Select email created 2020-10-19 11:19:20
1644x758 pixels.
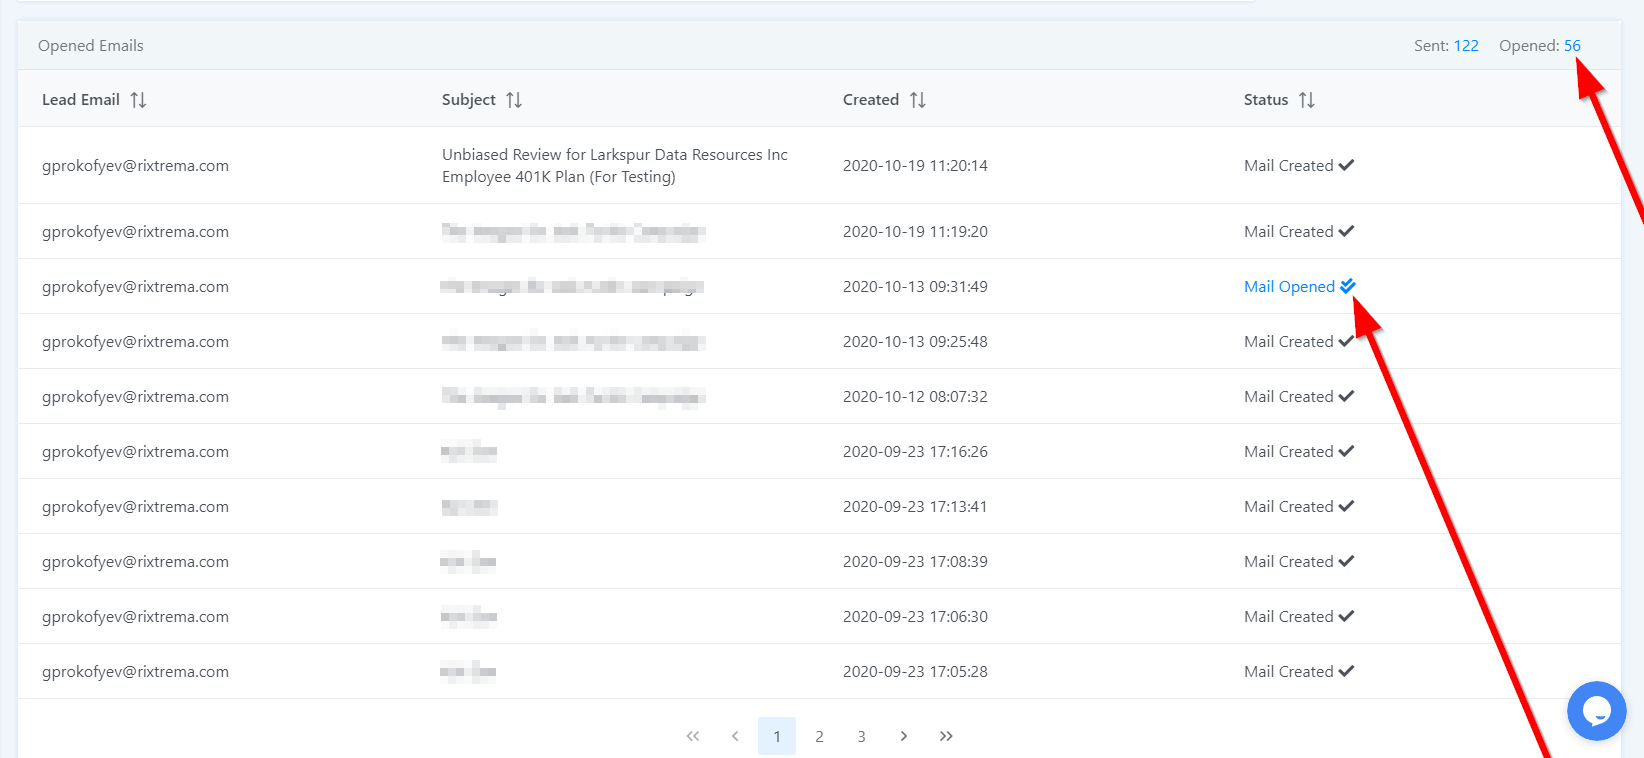pyautogui.click(x=915, y=232)
